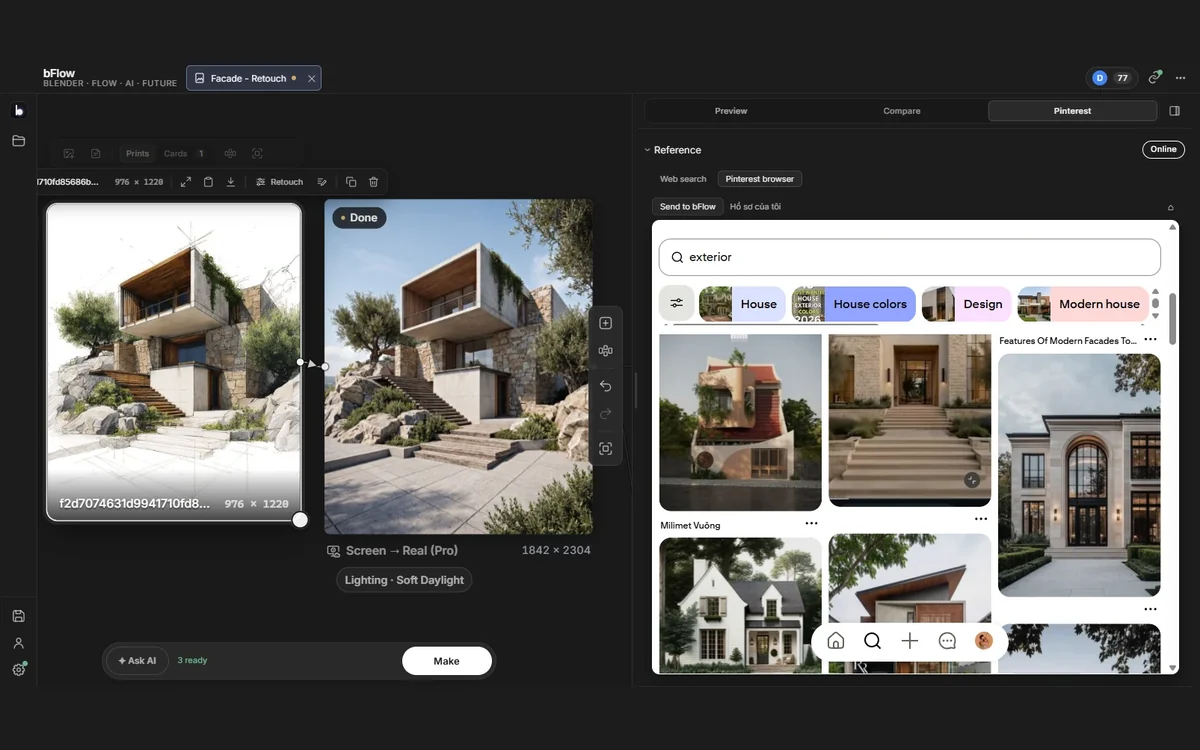This screenshot has width=1200, height=750.
Task: Select the Pinterest tab
Action: 1072,111
